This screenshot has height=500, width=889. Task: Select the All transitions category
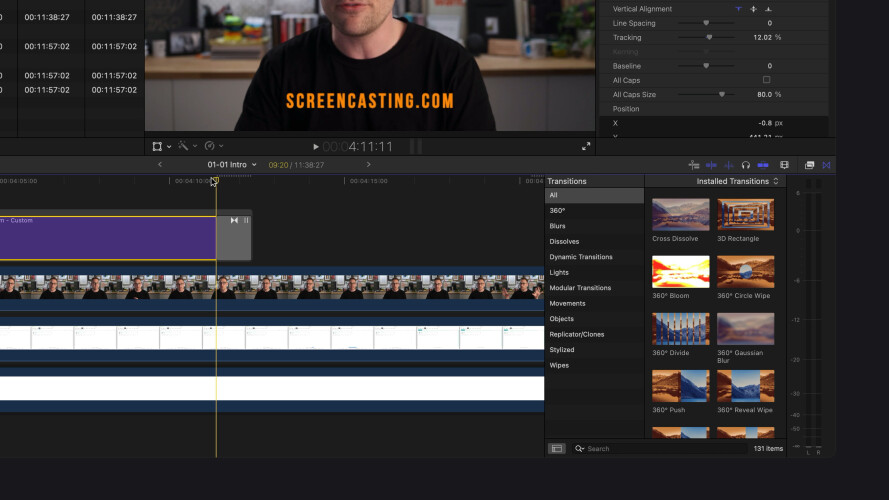point(594,195)
